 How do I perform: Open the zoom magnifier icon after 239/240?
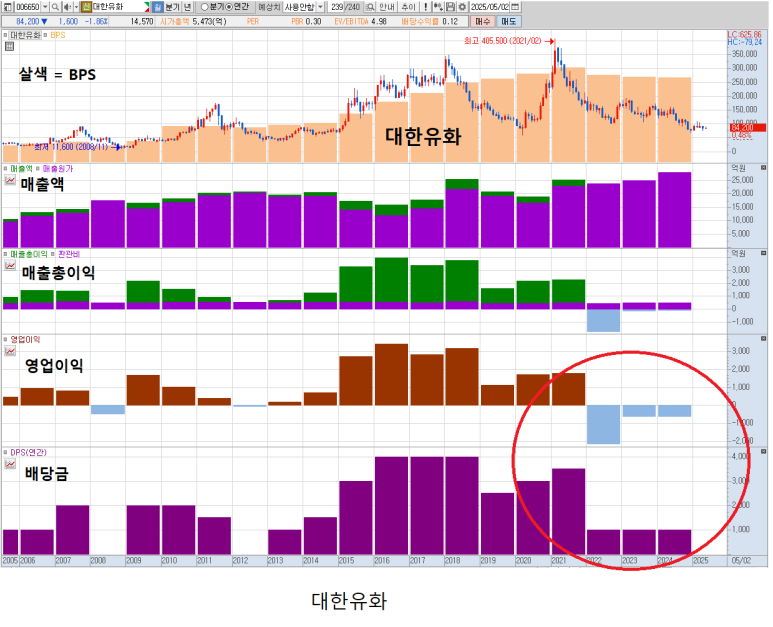(x=370, y=7)
